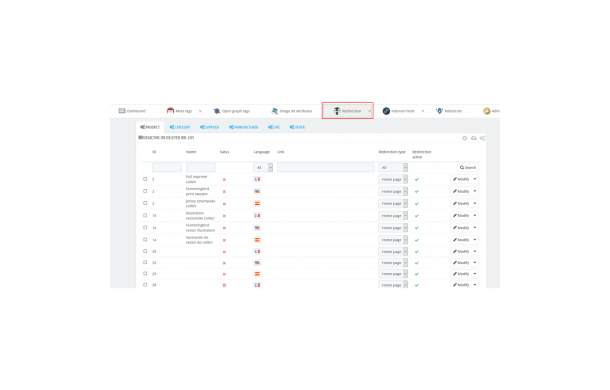Image resolution: width=610 pixels, height=390 pixels.
Task: Click Spanish flag in Jersey estampado colibri row
Action: 257,203
